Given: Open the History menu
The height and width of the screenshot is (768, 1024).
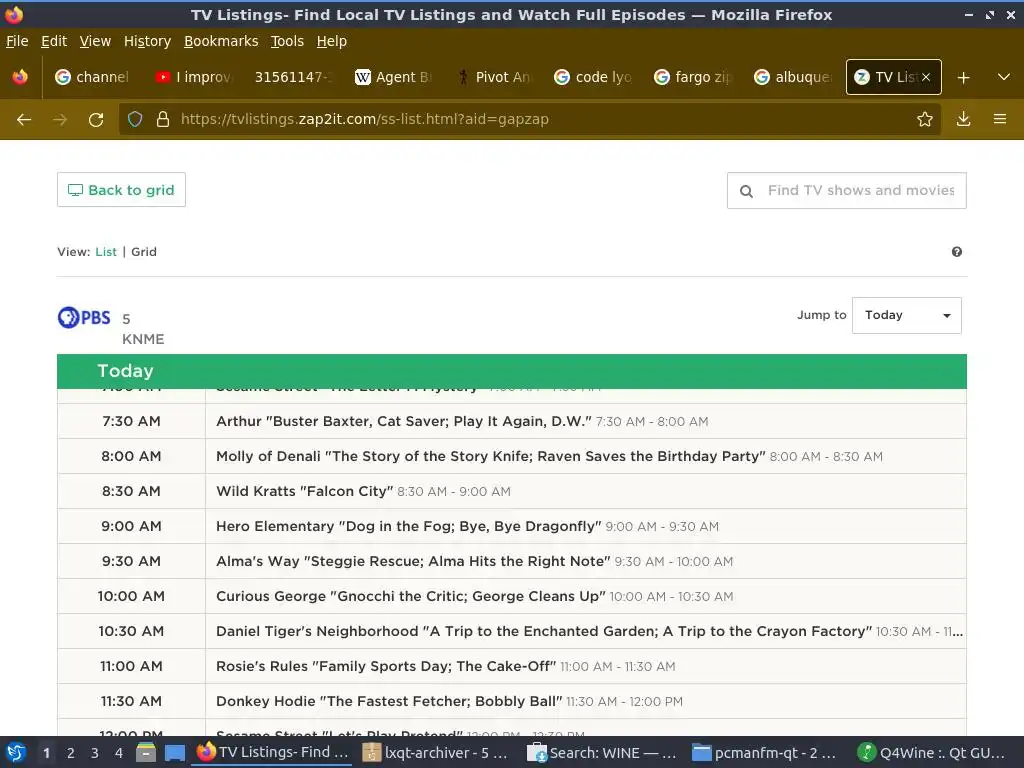Looking at the screenshot, I should [x=148, y=41].
